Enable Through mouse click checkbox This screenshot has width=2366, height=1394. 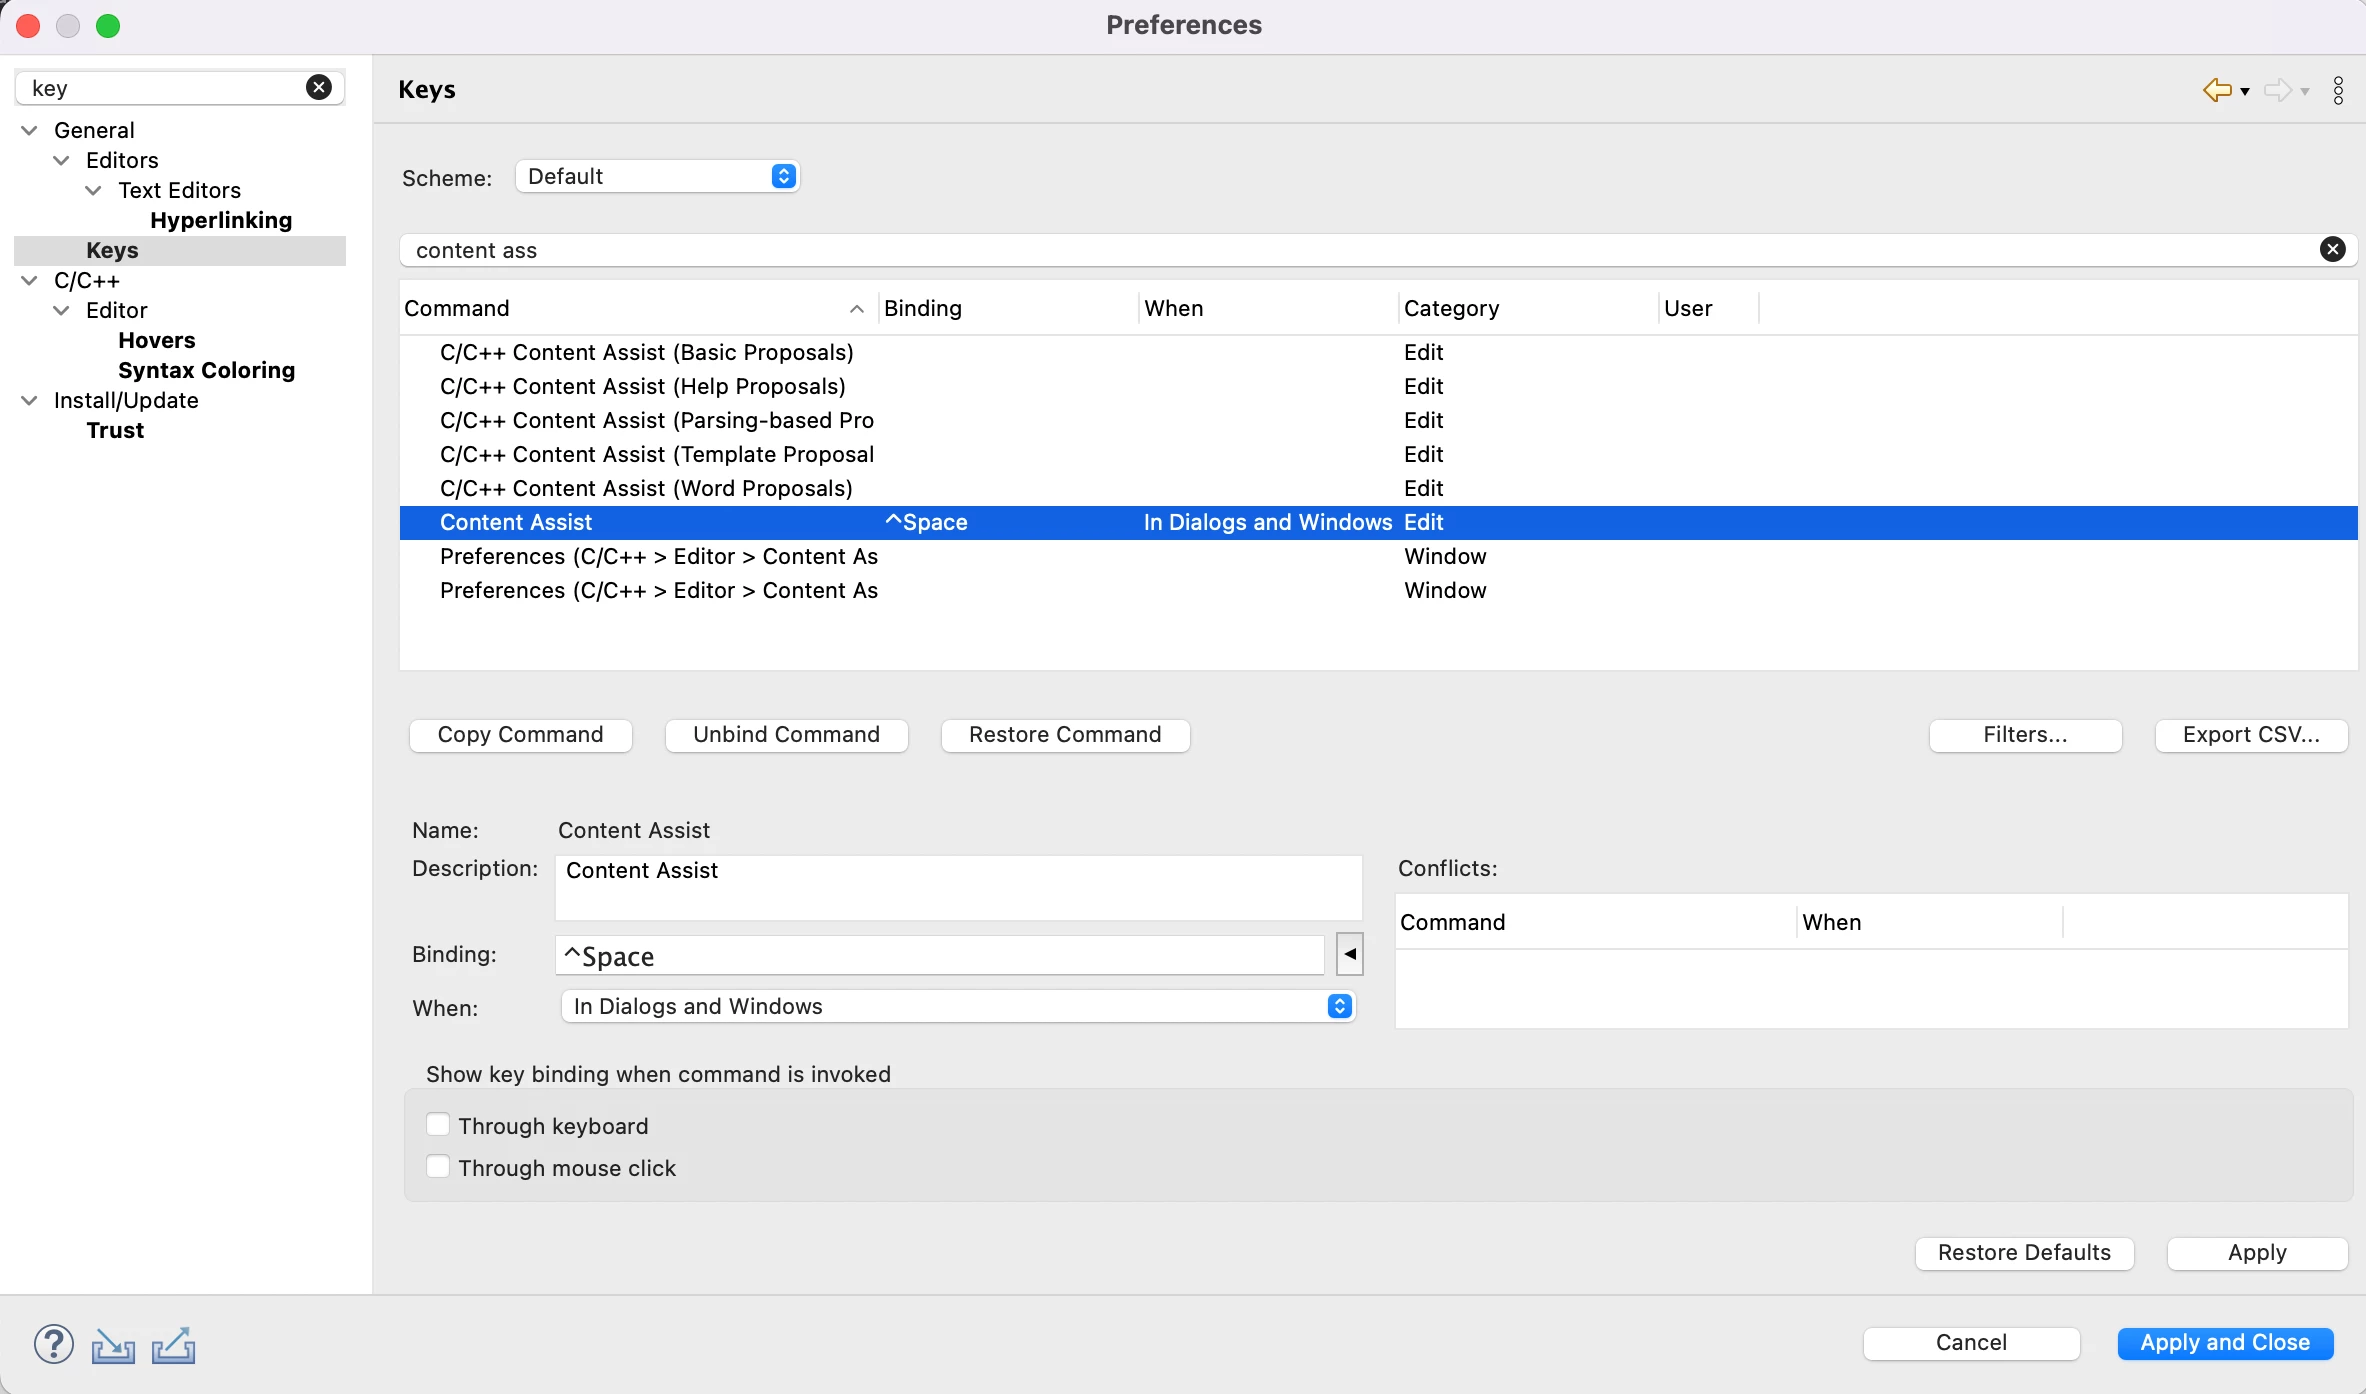437,1167
